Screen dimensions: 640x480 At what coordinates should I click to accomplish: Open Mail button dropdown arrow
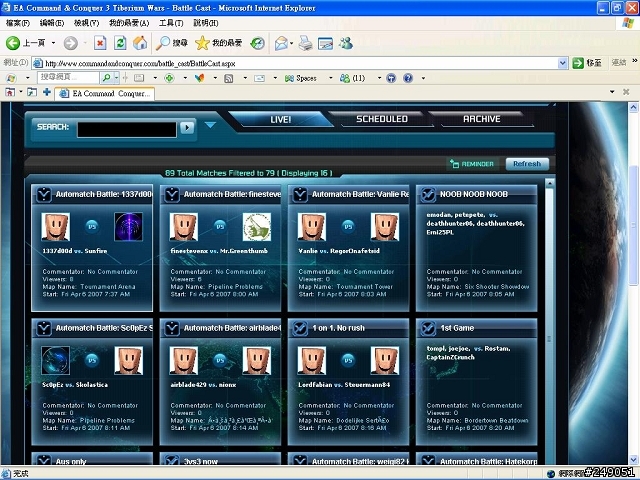click(x=291, y=43)
